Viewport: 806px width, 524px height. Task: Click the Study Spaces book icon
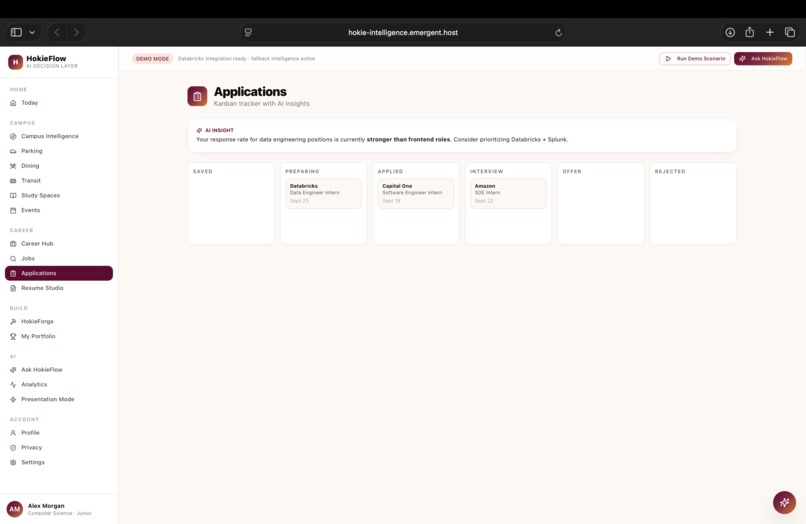(x=13, y=195)
